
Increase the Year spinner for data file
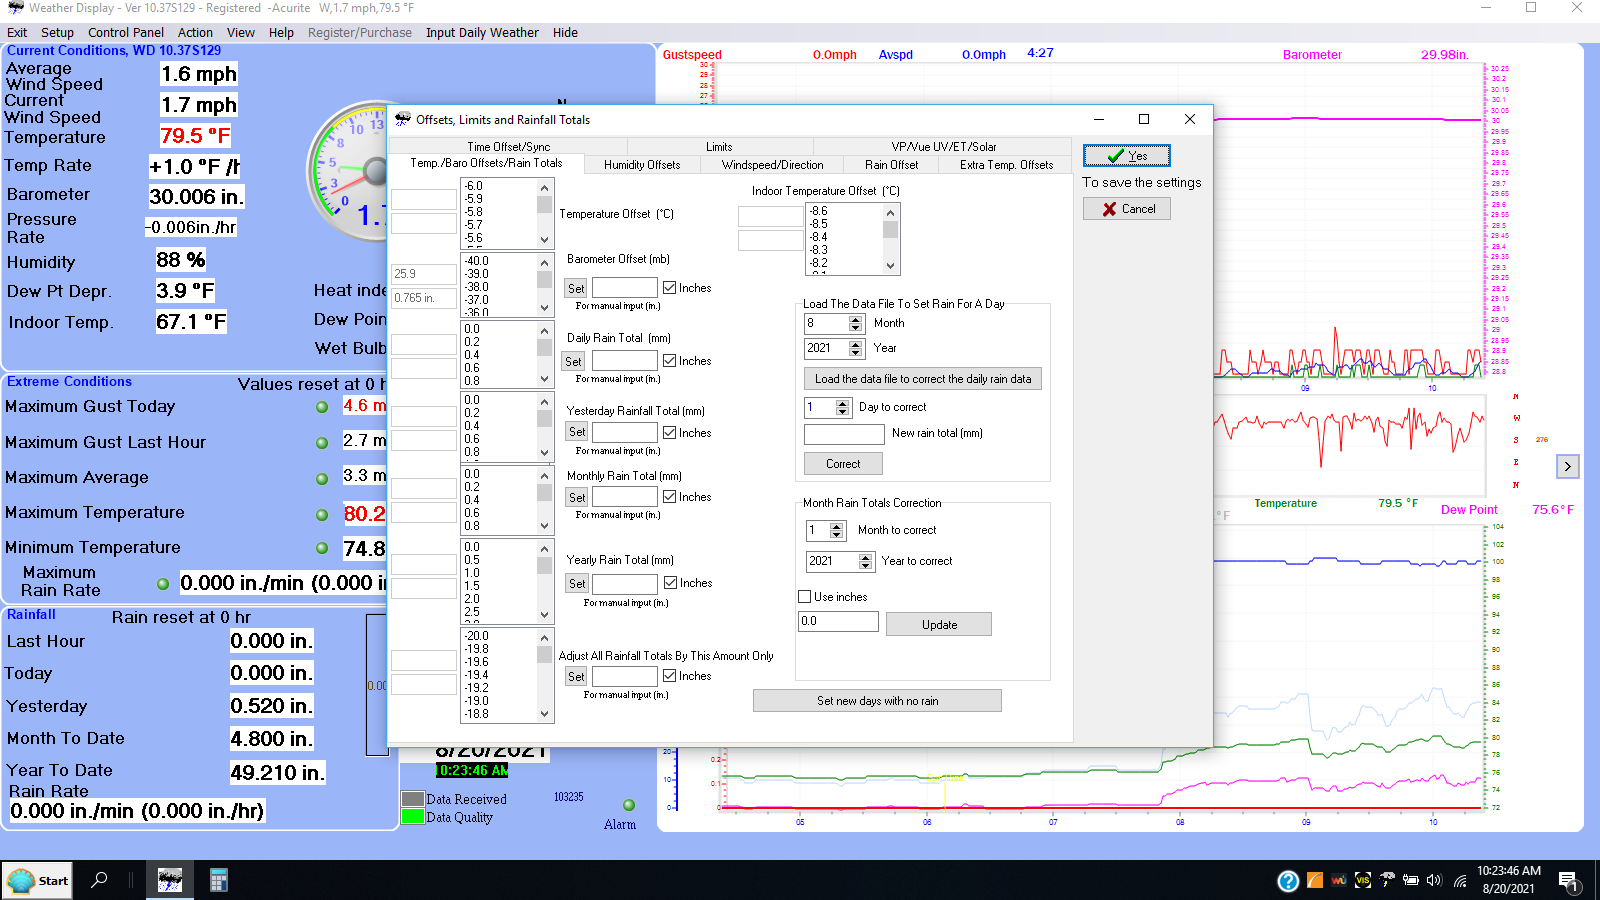(855, 344)
